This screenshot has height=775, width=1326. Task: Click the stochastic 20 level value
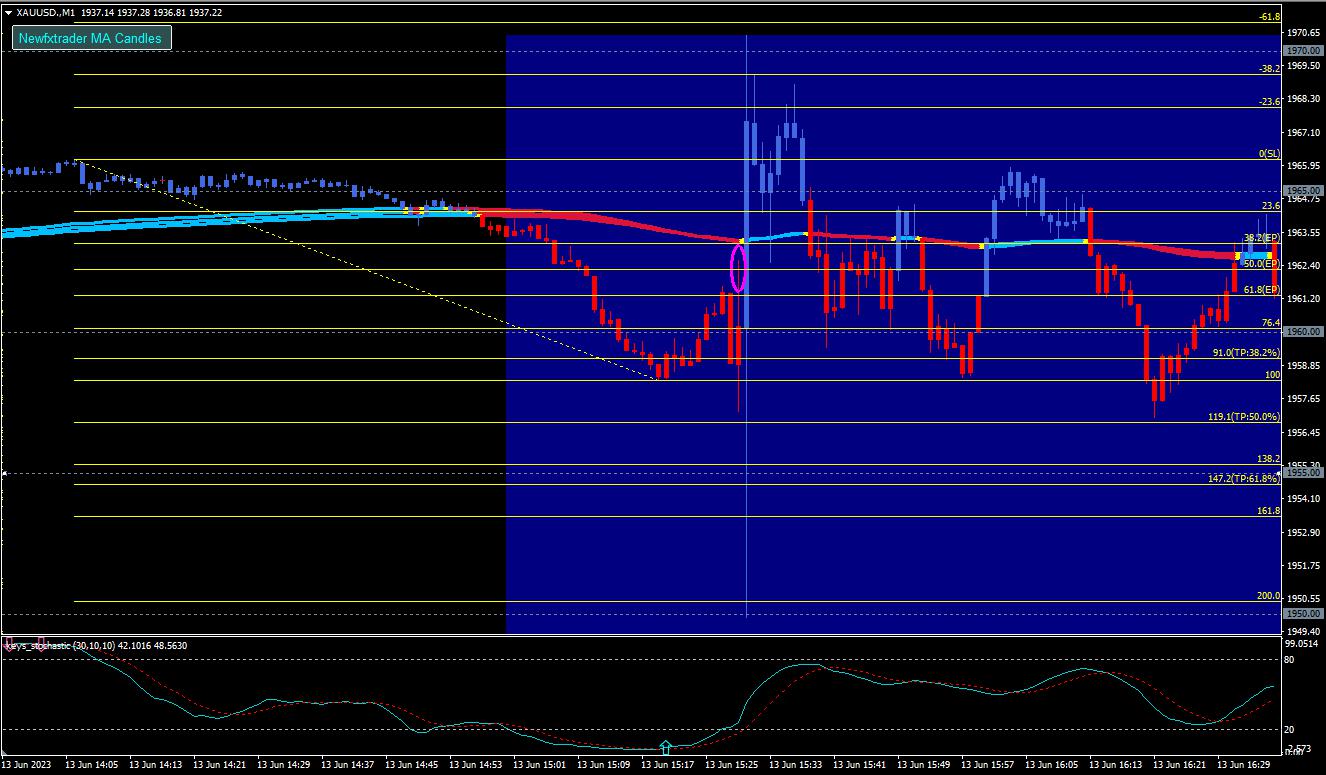point(1291,729)
